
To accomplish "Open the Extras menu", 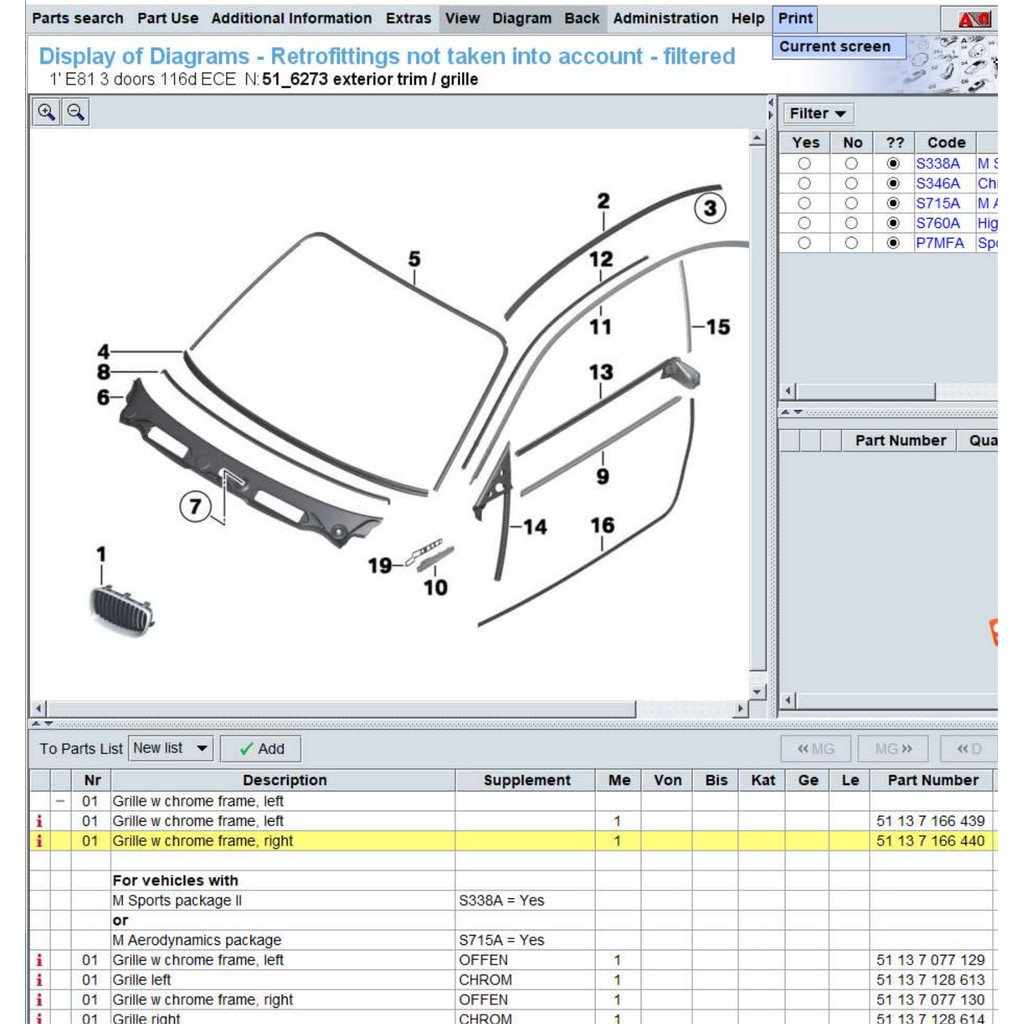I will coord(408,18).
